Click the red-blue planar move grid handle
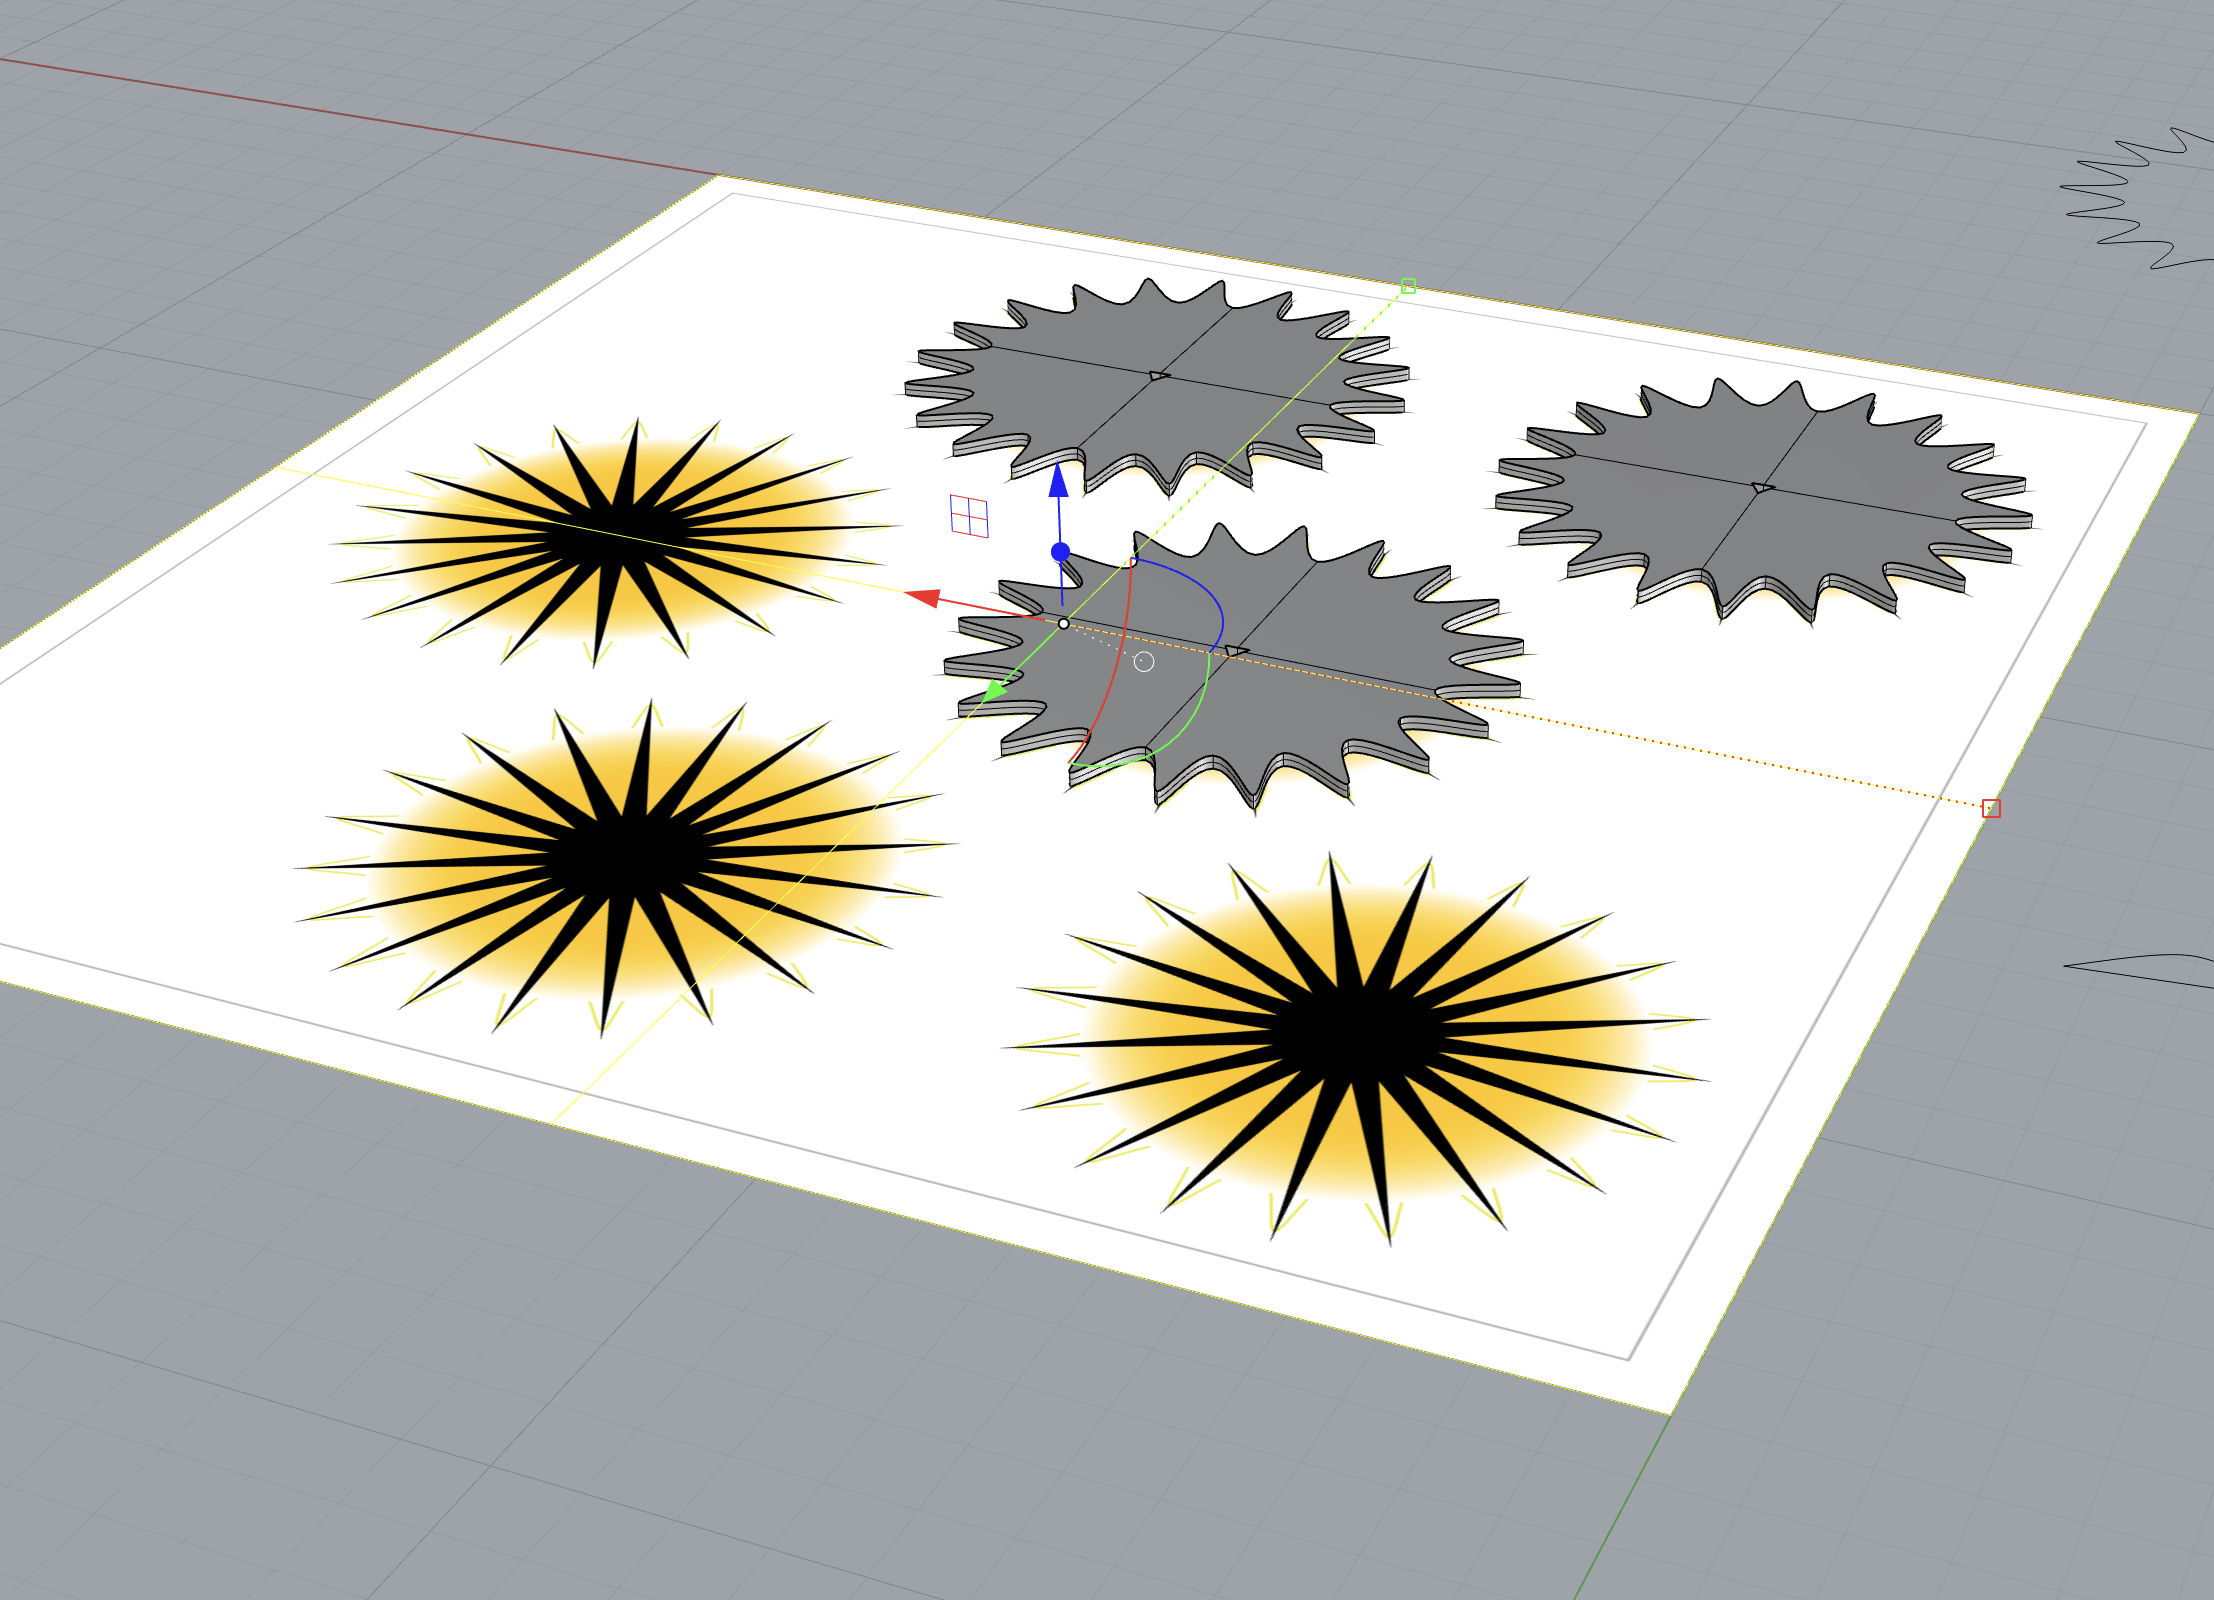Viewport: 2214px width, 1600px height. pos(968,516)
